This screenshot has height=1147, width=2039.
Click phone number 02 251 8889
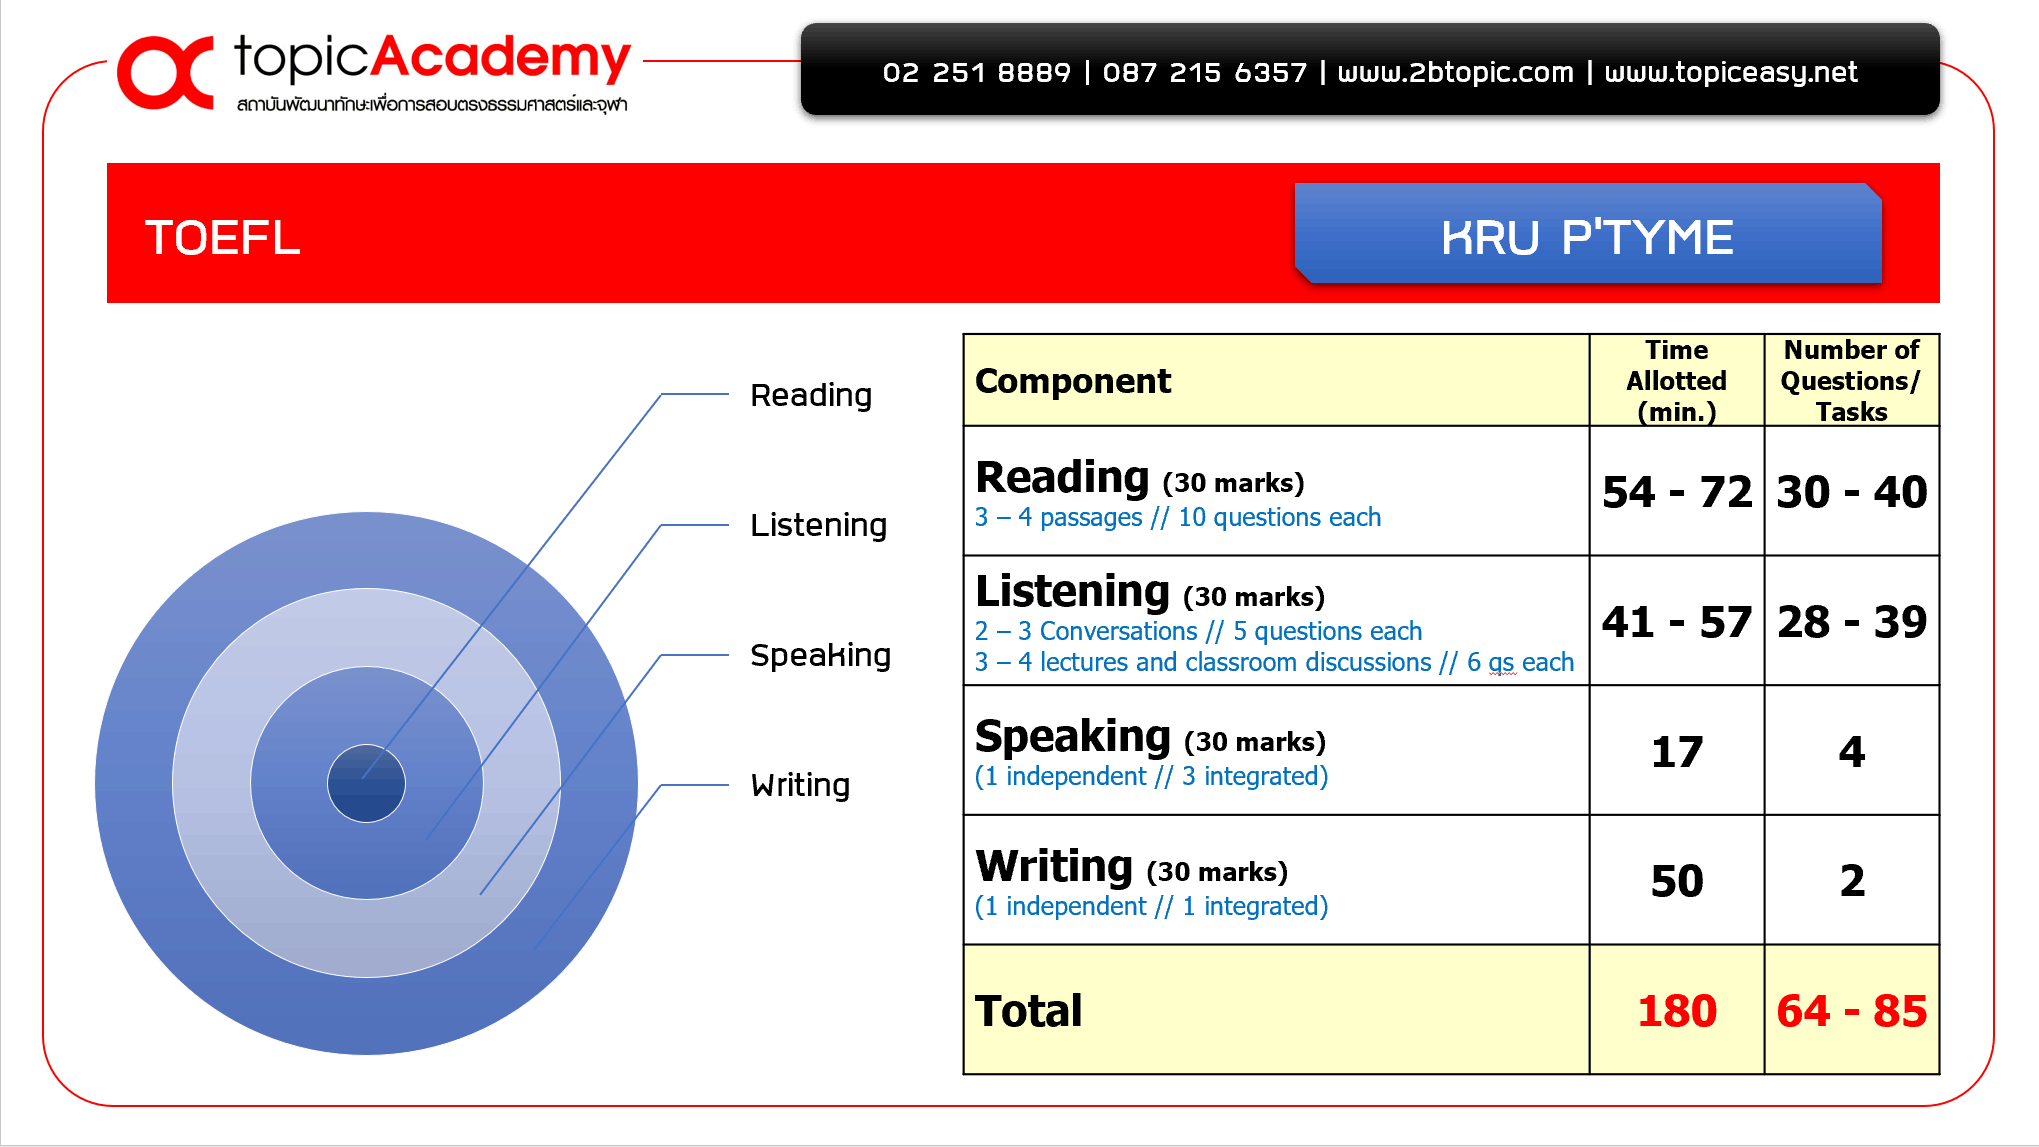[x=976, y=72]
